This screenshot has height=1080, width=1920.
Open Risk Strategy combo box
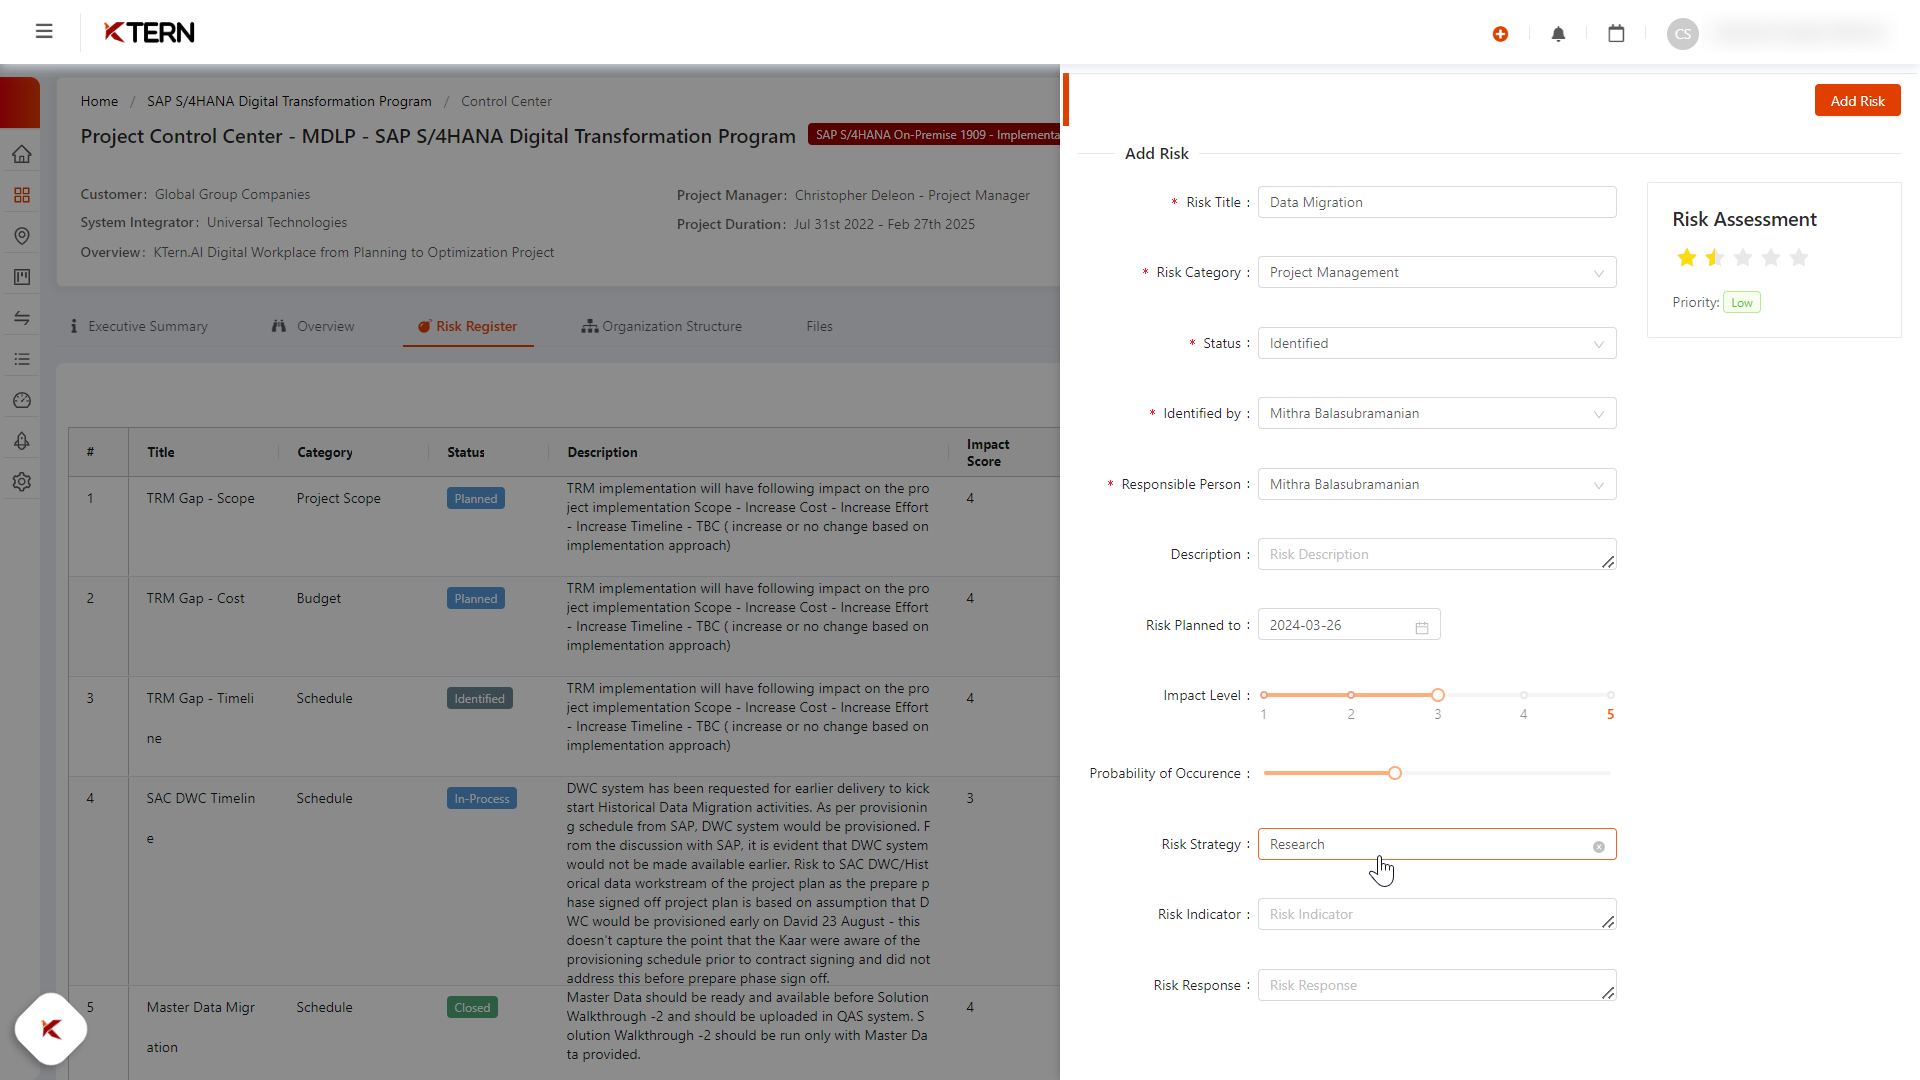tap(1437, 845)
